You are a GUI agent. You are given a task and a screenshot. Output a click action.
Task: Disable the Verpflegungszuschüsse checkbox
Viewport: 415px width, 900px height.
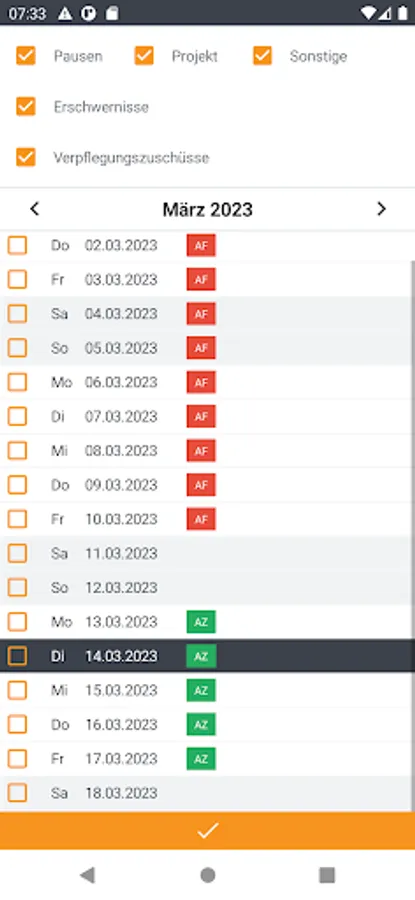point(26,157)
